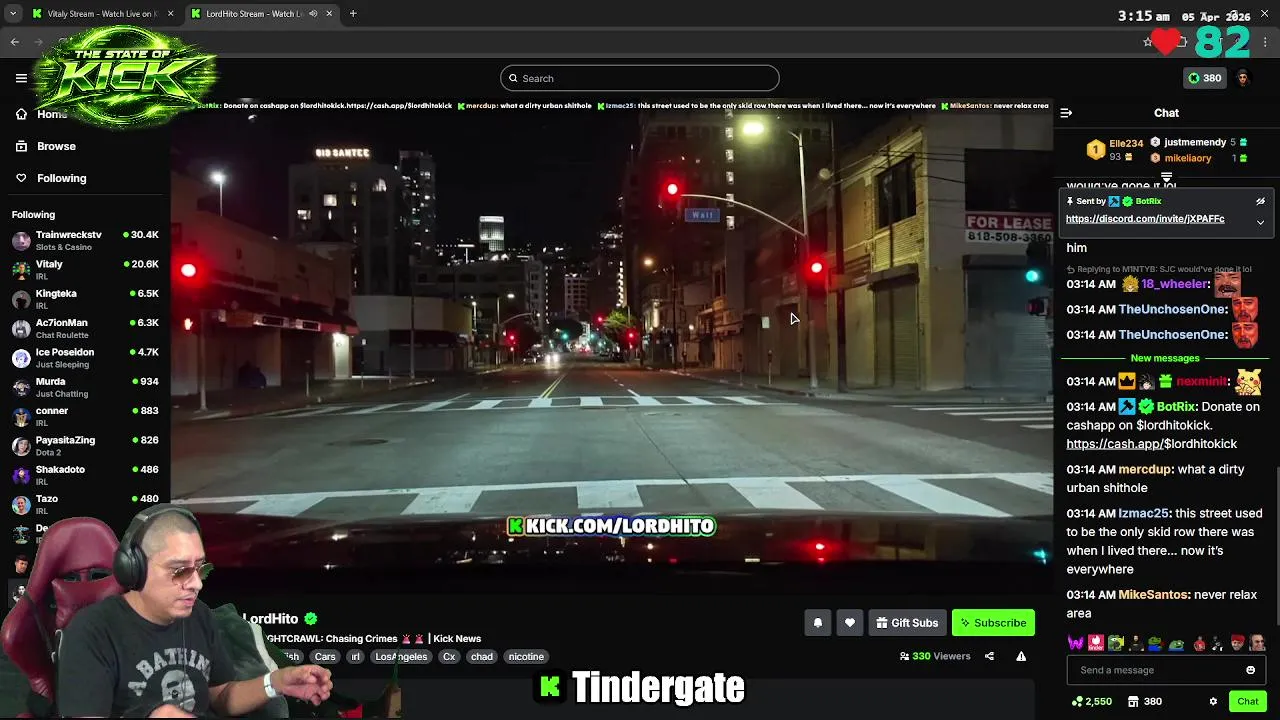Screen dimensions: 1280x720
Task: Select the red beanie face emote
Action: 1237,643
